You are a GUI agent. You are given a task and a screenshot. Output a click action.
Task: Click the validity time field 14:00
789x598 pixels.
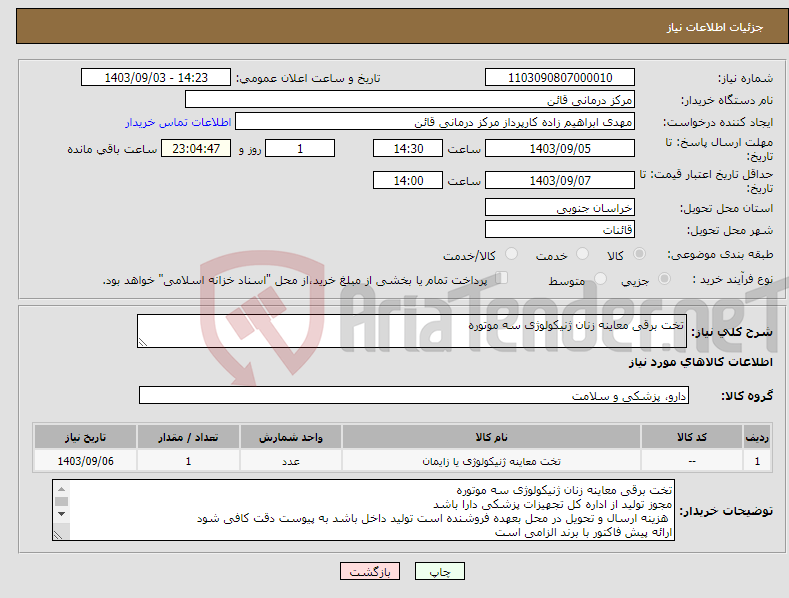pyautogui.click(x=408, y=180)
